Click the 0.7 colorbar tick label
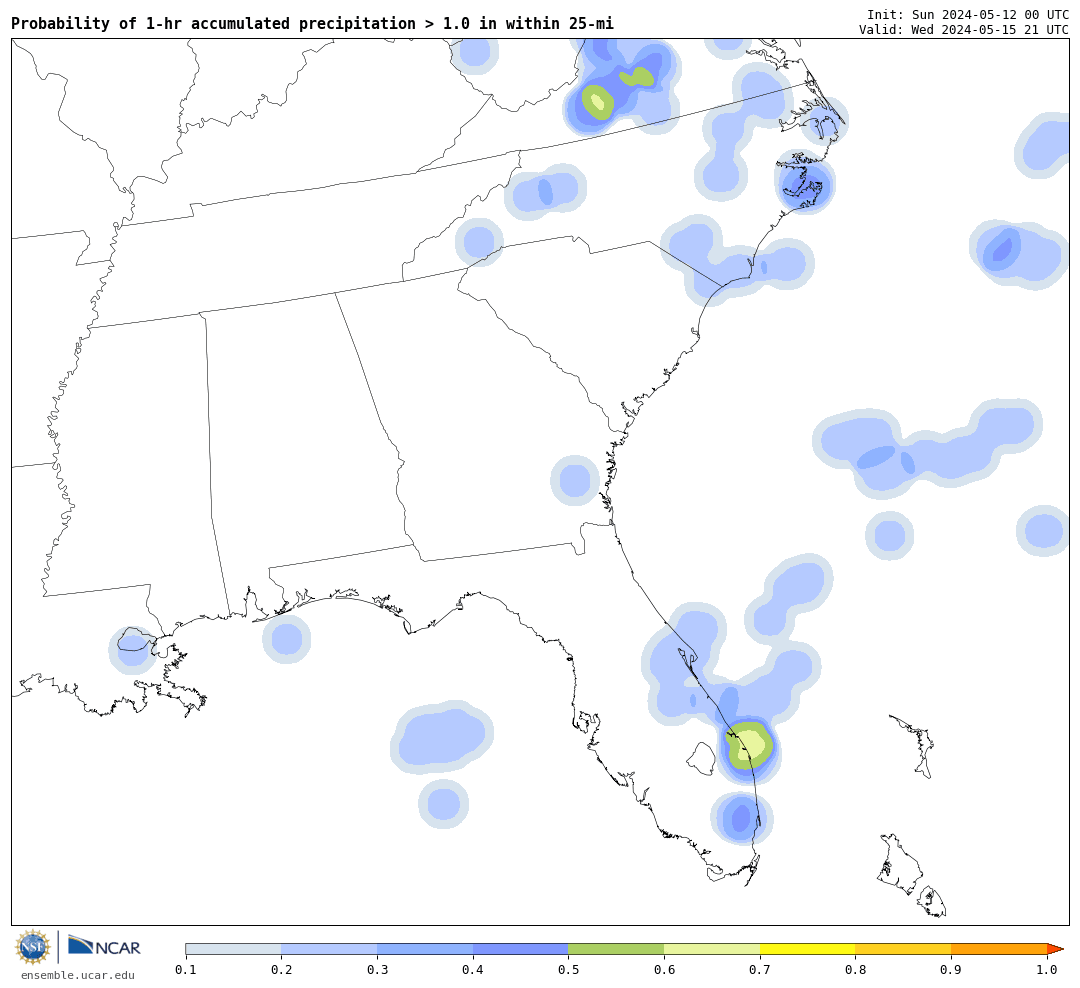The width and height of the screenshot is (1080, 988). (x=760, y=970)
